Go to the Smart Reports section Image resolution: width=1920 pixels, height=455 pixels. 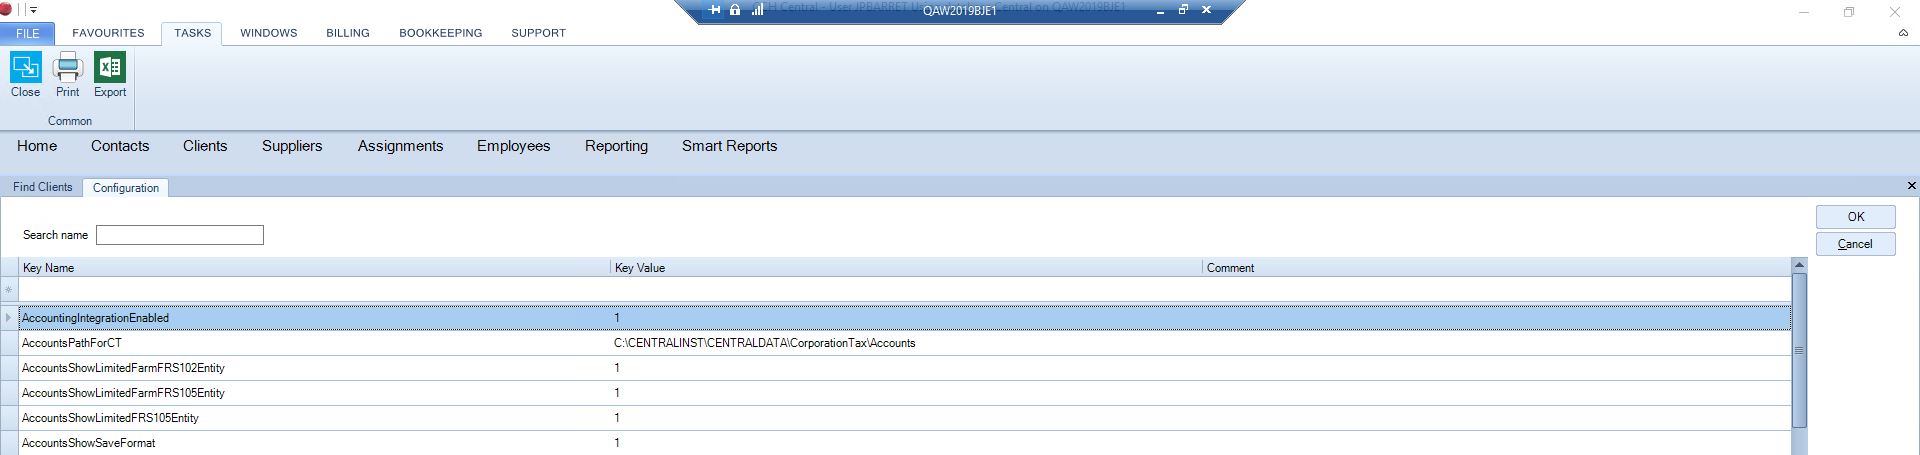pos(729,146)
